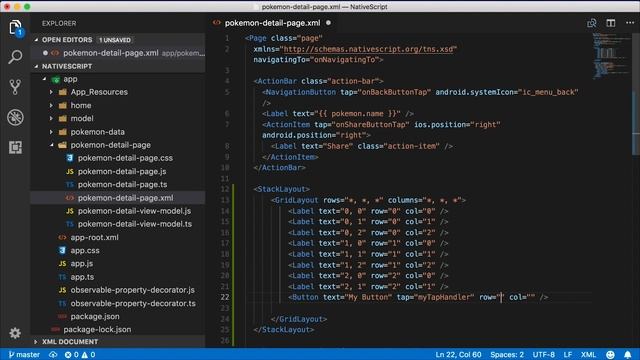
Task: Change end of line sequence LF
Action: 567,354
